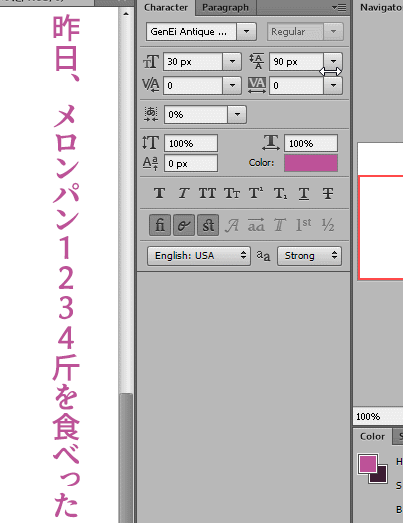The image size is (403, 523).
Task: Disable Discretionary Ligatures (st)
Action: tap(208, 225)
